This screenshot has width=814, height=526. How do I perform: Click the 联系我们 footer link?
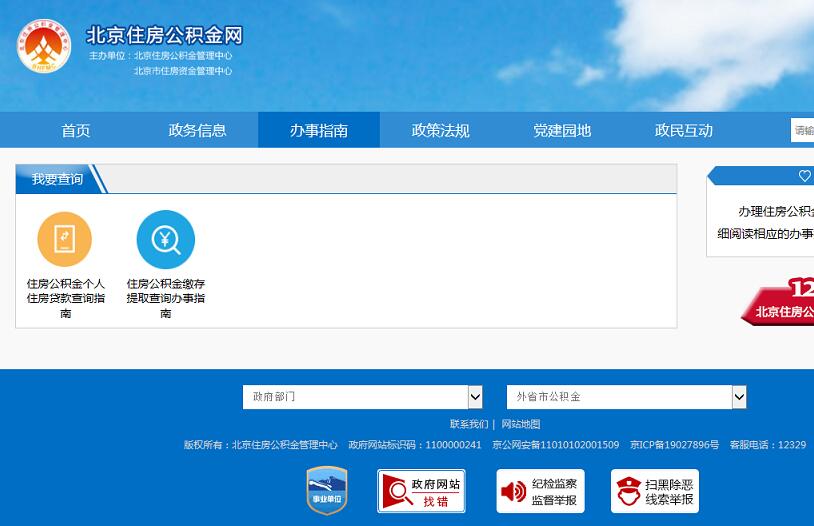coord(469,424)
